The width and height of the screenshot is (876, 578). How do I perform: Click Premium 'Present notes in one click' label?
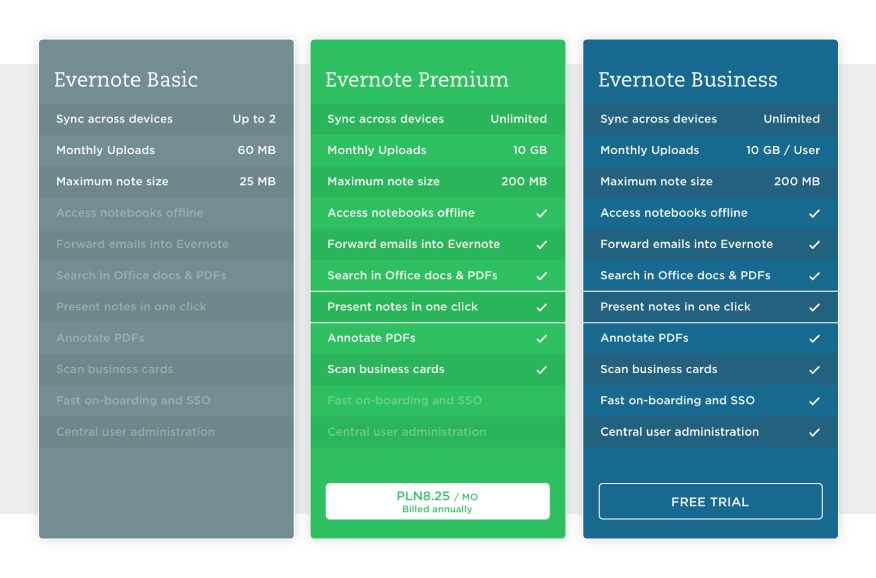[x=403, y=307]
